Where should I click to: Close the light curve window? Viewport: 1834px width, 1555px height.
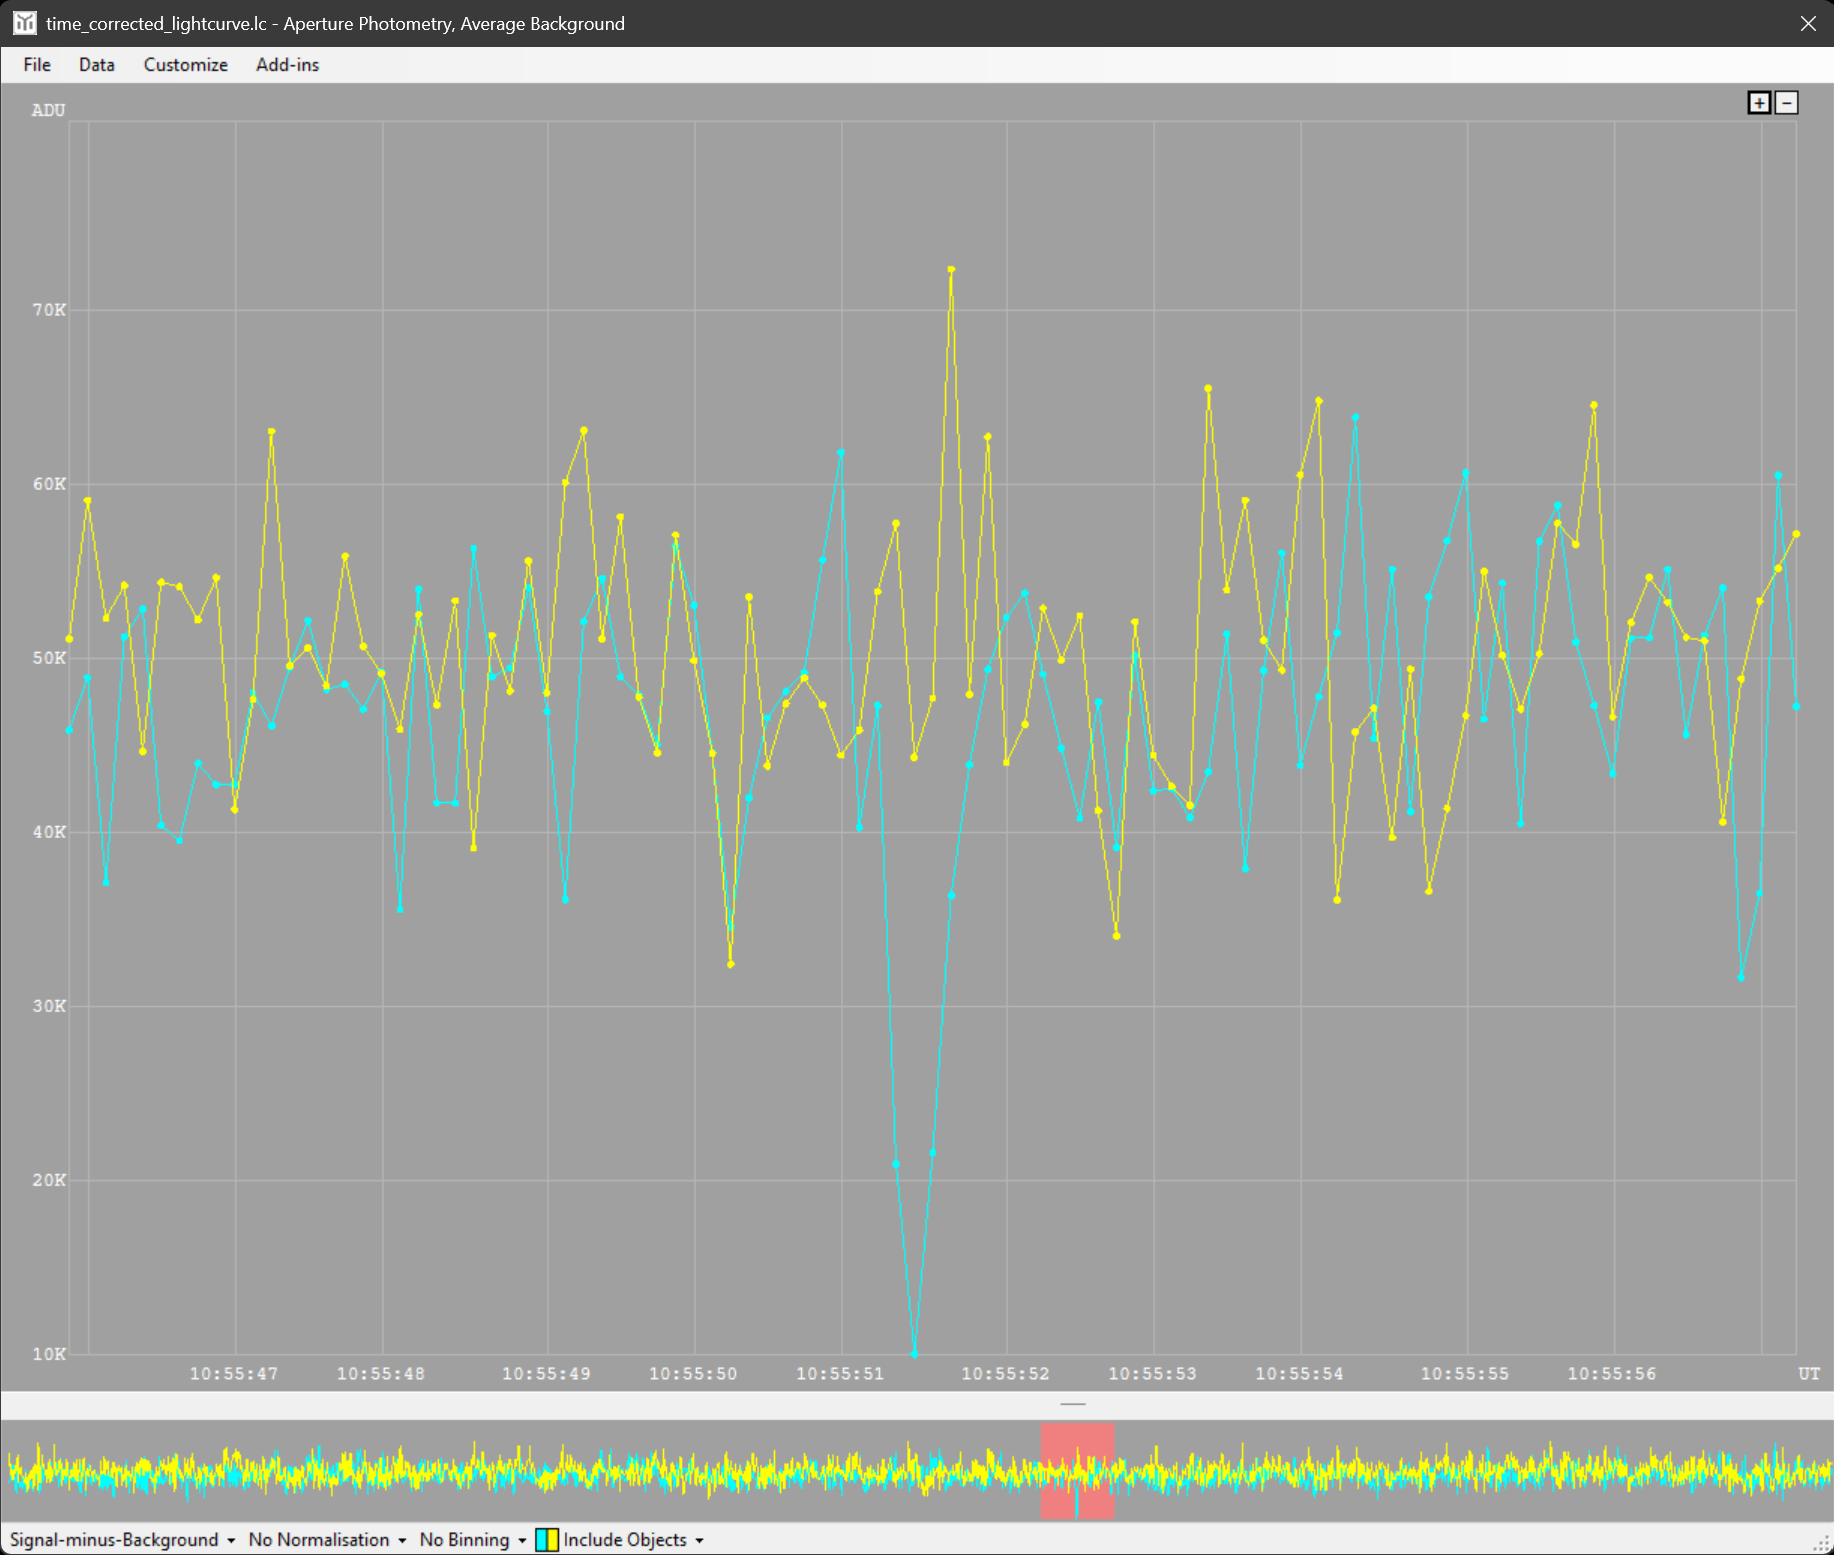point(1808,23)
